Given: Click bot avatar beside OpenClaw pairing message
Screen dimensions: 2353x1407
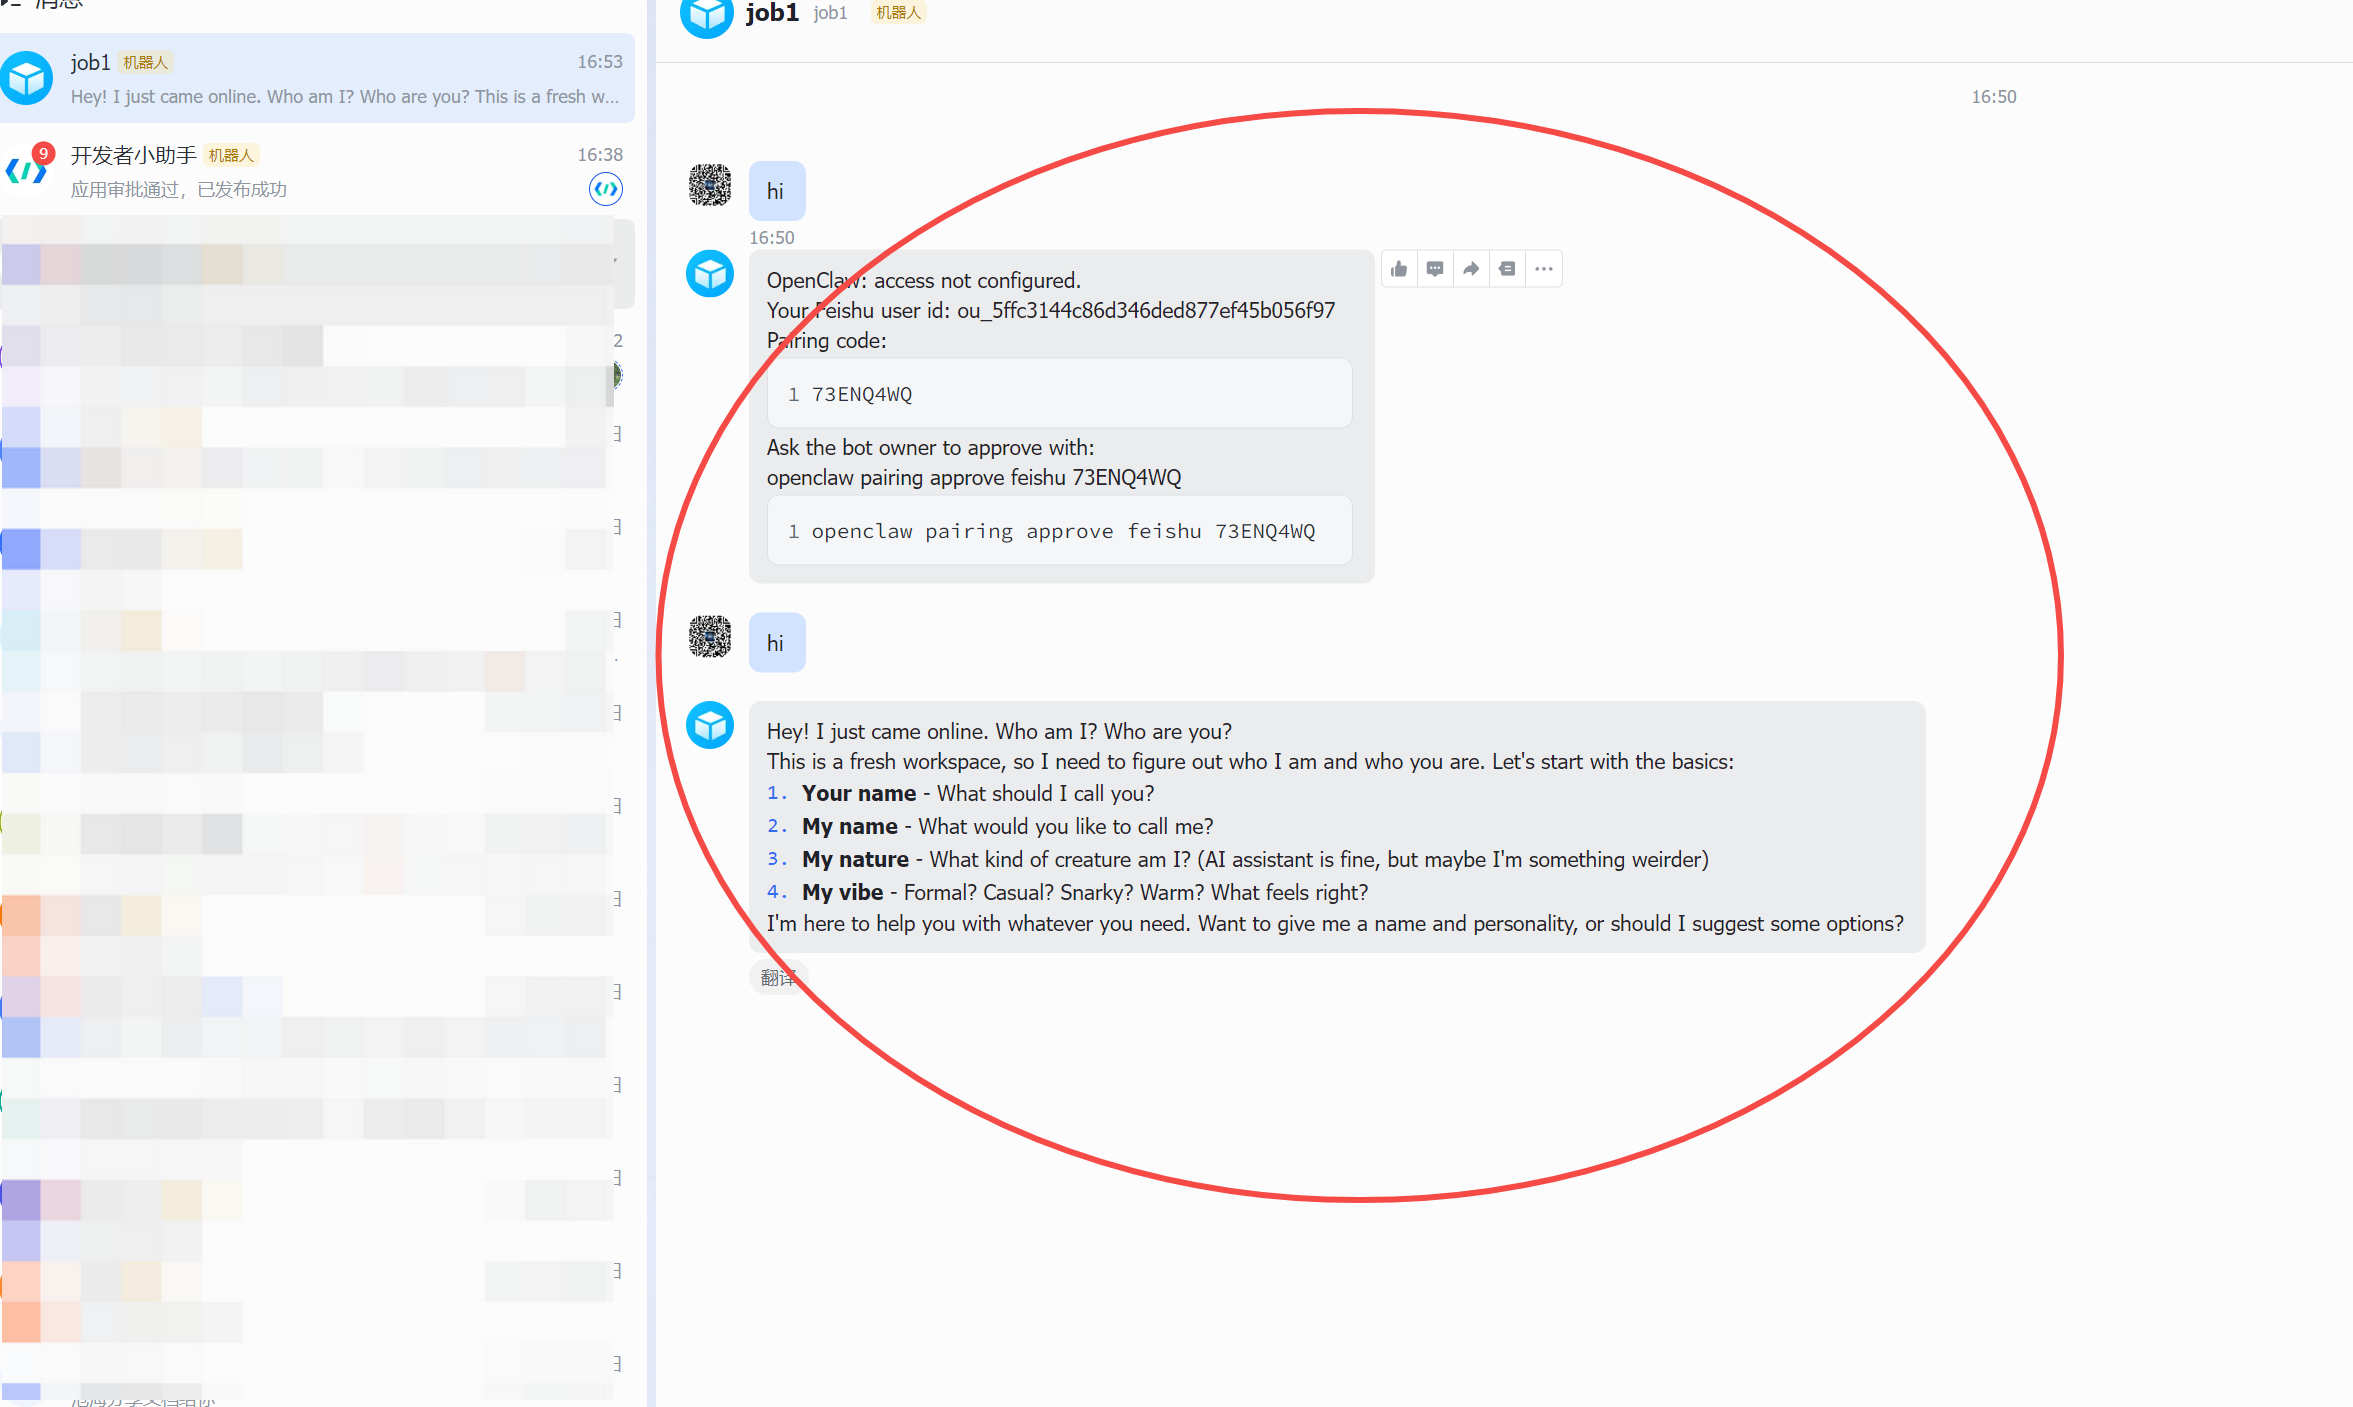Looking at the screenshot, I should pos(710,273).
